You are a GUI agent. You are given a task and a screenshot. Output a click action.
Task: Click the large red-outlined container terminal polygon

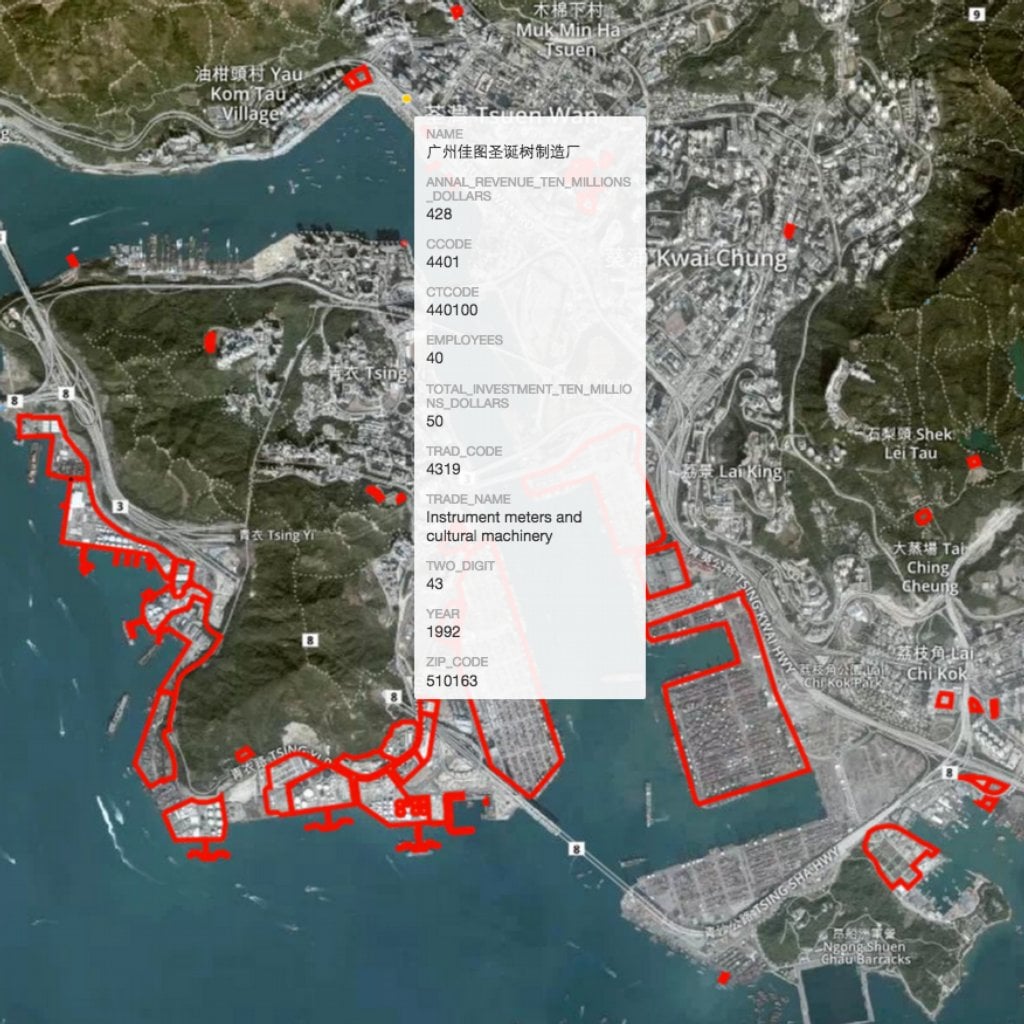735,700
